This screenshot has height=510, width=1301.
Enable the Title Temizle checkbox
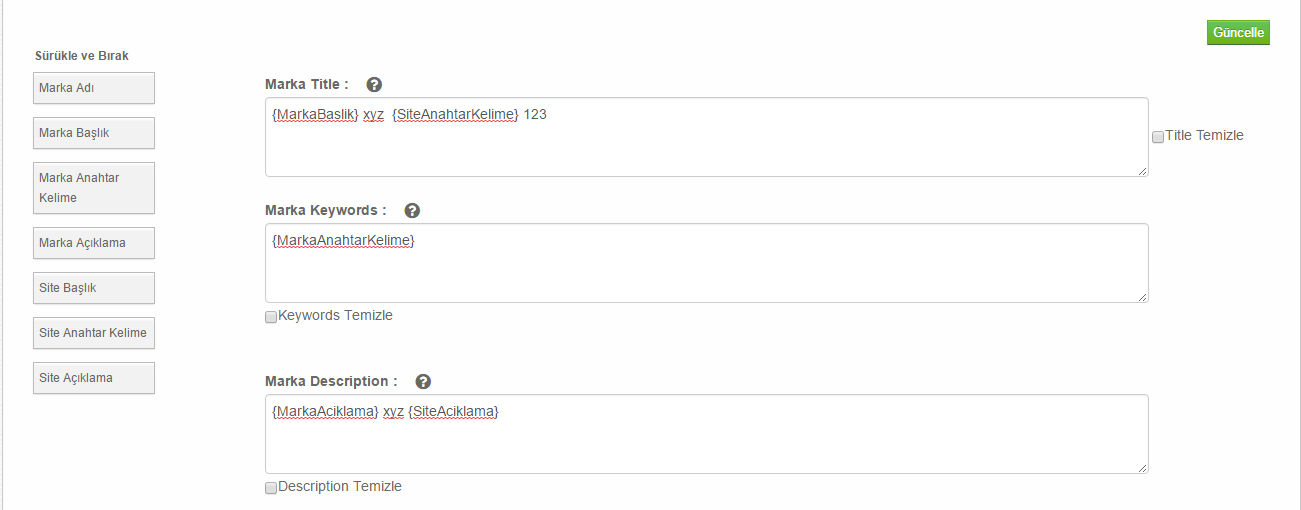click(x=1158, y=137)
